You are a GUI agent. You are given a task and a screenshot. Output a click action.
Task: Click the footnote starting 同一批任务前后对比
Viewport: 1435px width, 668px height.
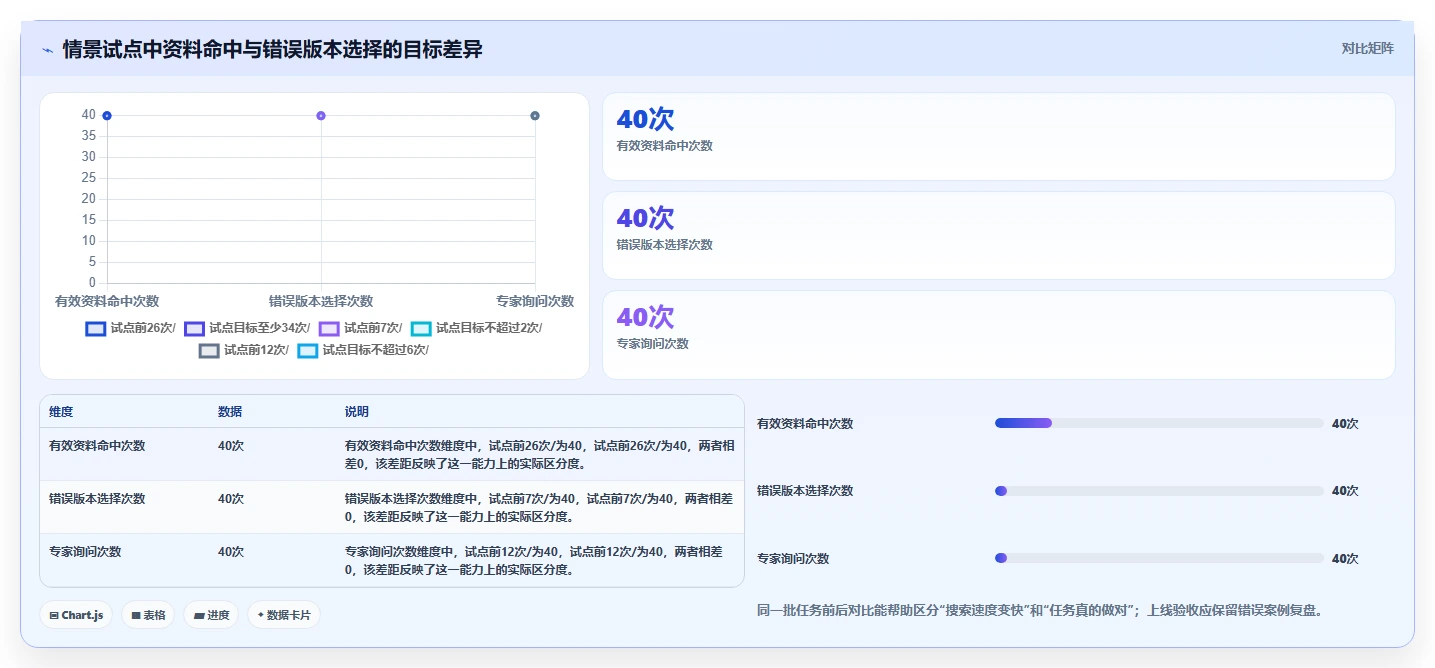tap(1041, 610)
